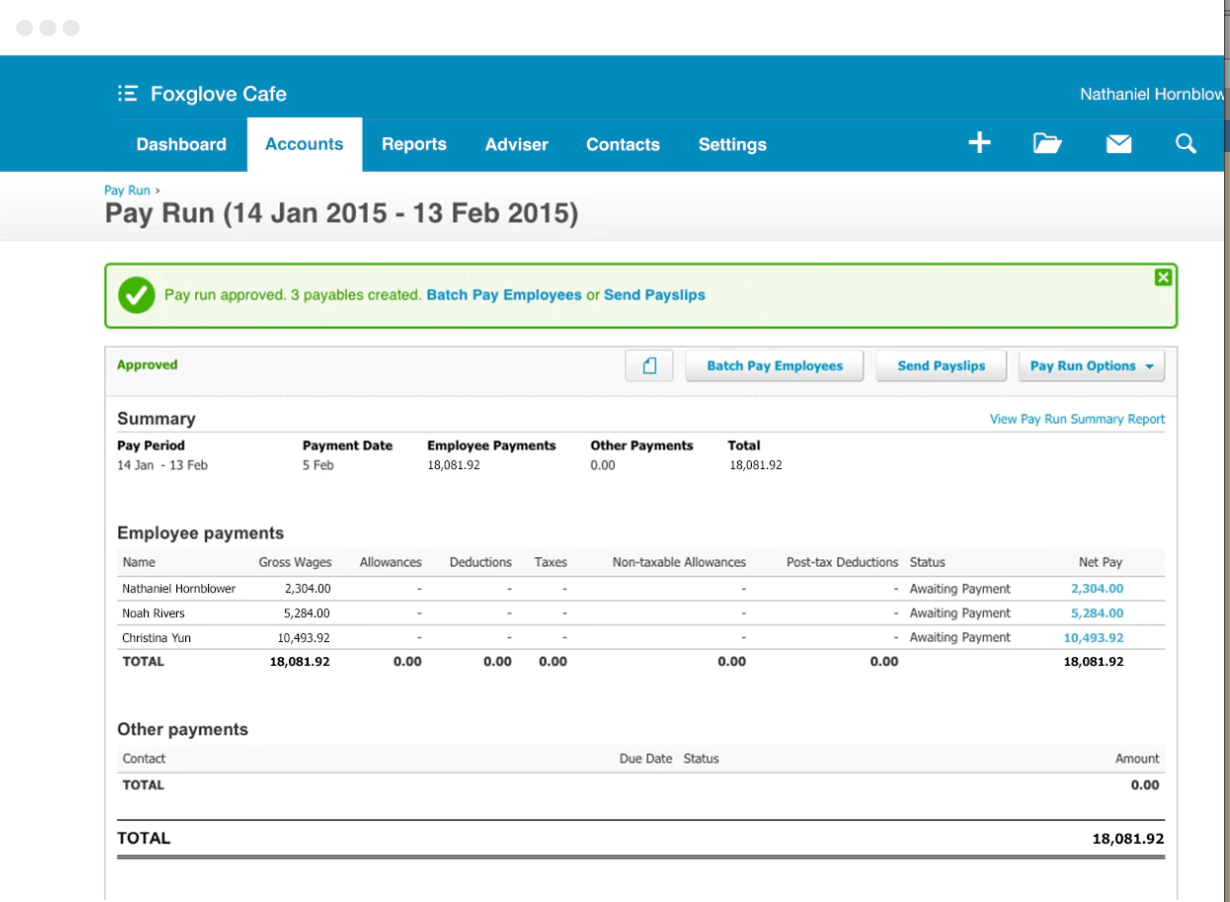1230x902 pixels.
Task: Click Send Payslips link in green banner
Action: point(654,295)
